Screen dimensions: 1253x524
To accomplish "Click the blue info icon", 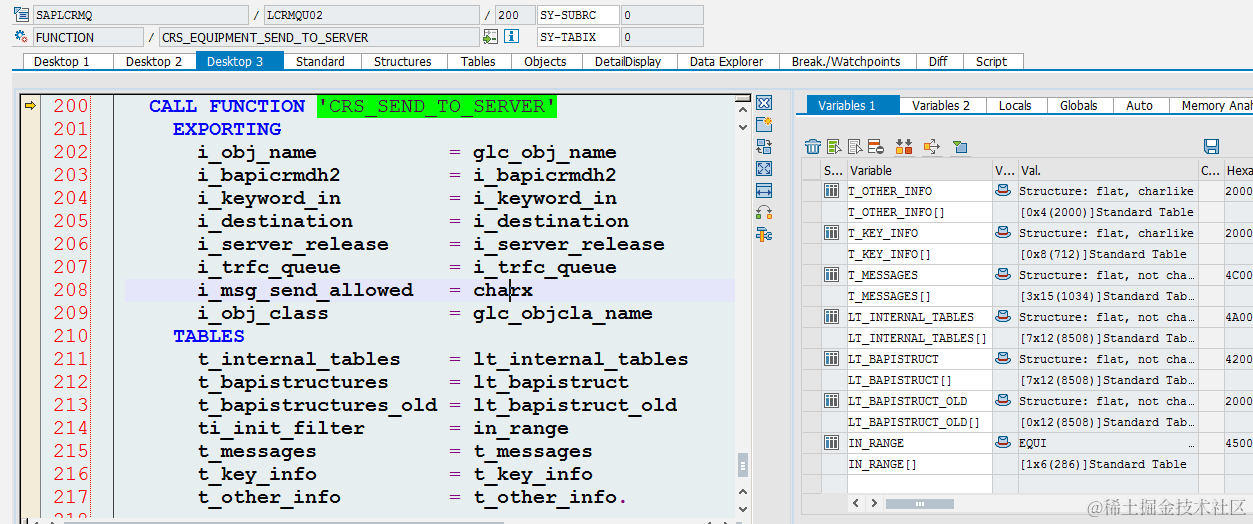I will (x=511, y=37).
